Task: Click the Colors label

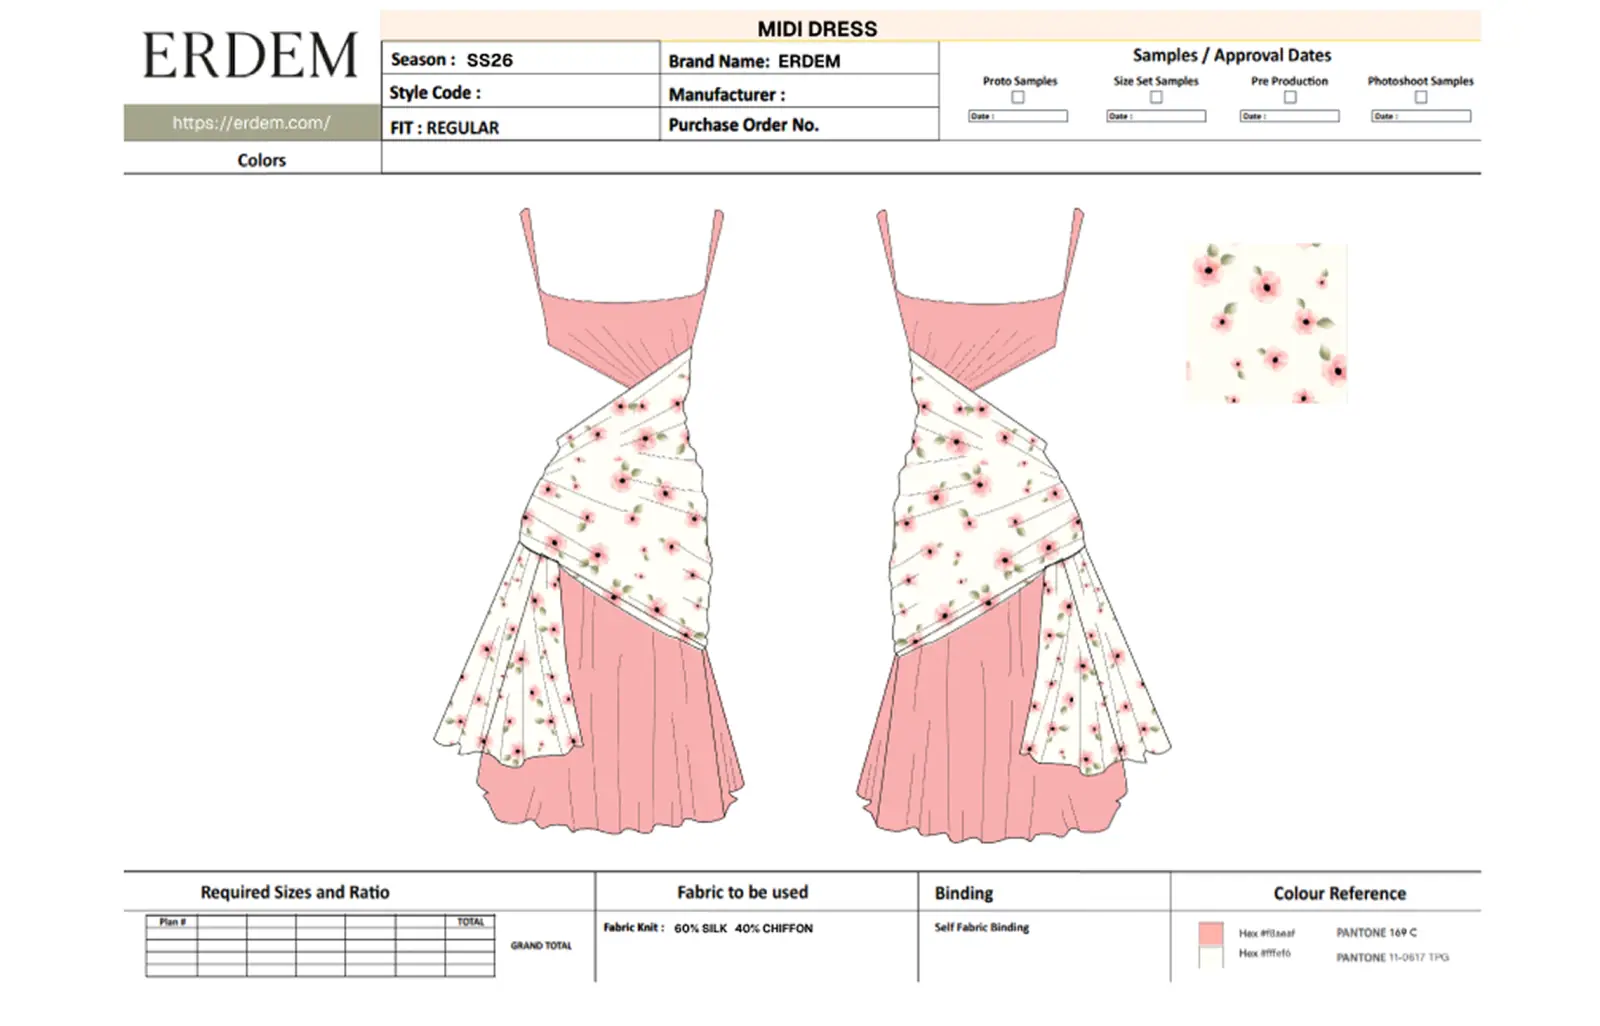Action: 262,160
